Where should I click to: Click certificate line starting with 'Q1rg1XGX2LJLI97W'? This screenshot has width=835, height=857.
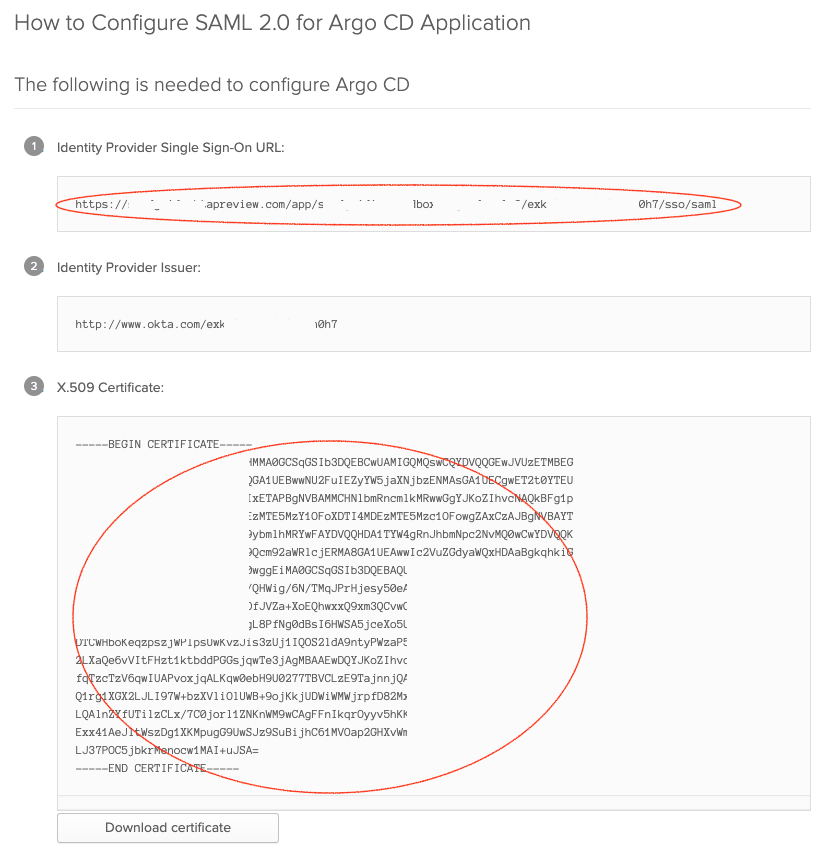[241, 696]
